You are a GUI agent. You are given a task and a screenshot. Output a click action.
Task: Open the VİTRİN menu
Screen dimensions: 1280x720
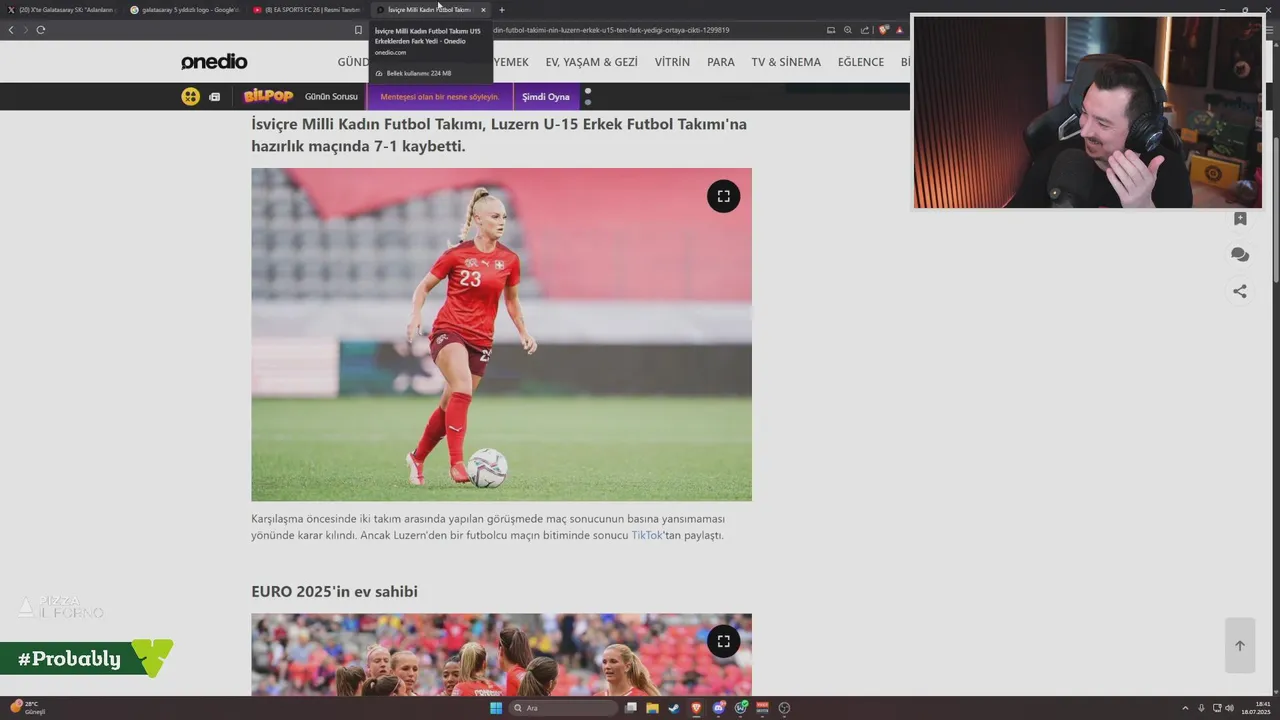(672, 62)
